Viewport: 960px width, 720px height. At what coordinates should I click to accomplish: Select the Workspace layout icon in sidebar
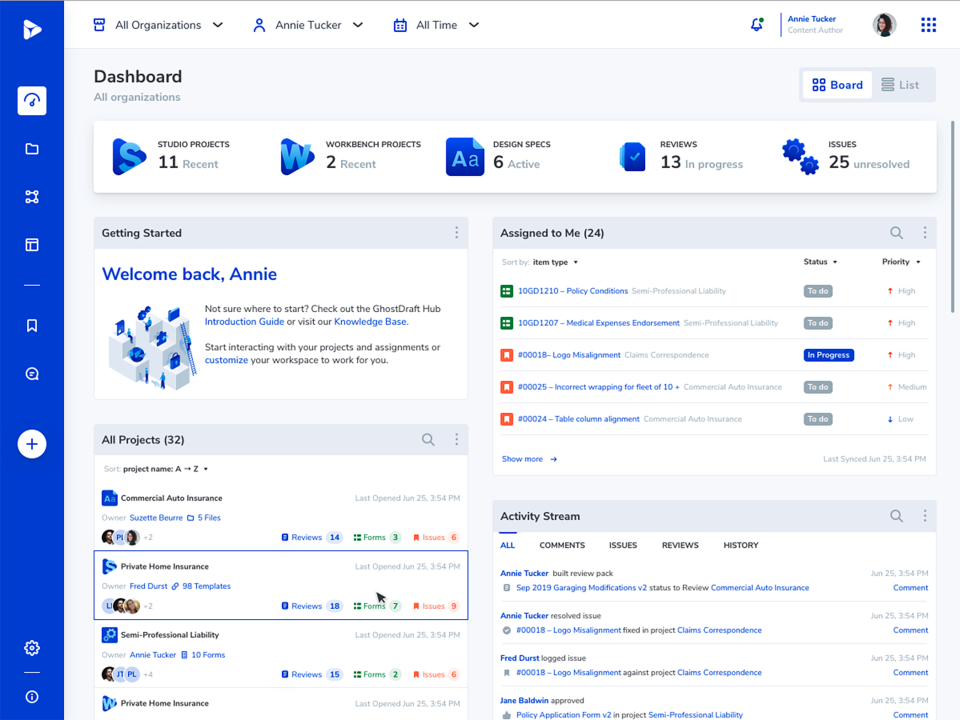point(31,244)
